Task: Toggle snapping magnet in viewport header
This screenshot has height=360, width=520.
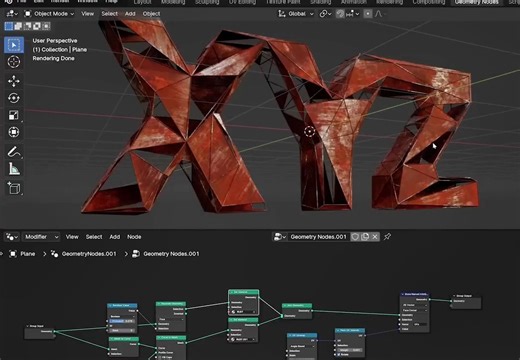Action: [x=340, y=14]
